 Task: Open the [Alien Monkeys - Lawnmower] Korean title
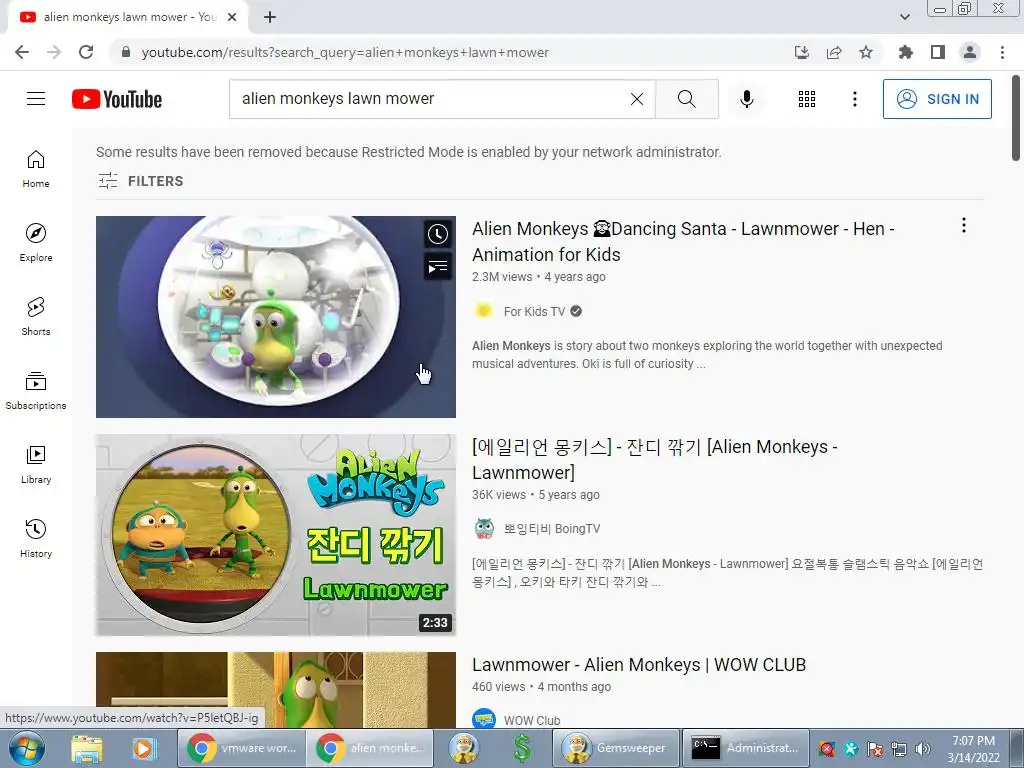[654, 460]
